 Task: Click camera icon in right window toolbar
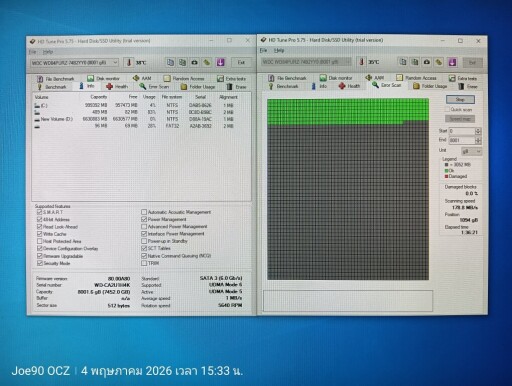(427, 62)
